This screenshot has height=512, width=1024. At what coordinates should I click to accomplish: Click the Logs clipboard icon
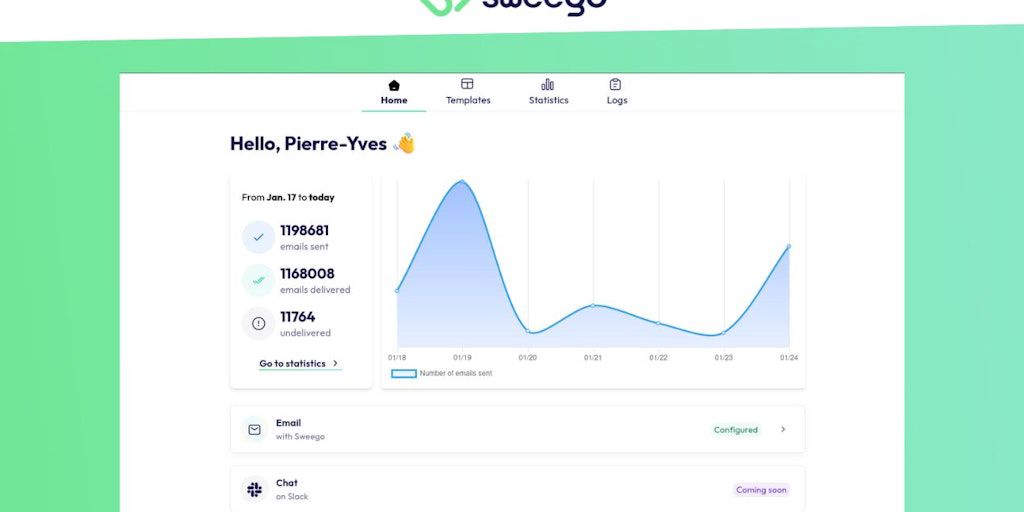point(616,85)
